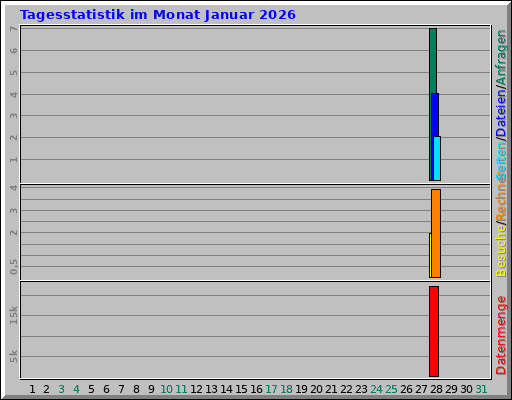Click day label 6 on the x-axis
Viewport: 512px width, 400px height.
click(106, 389)
